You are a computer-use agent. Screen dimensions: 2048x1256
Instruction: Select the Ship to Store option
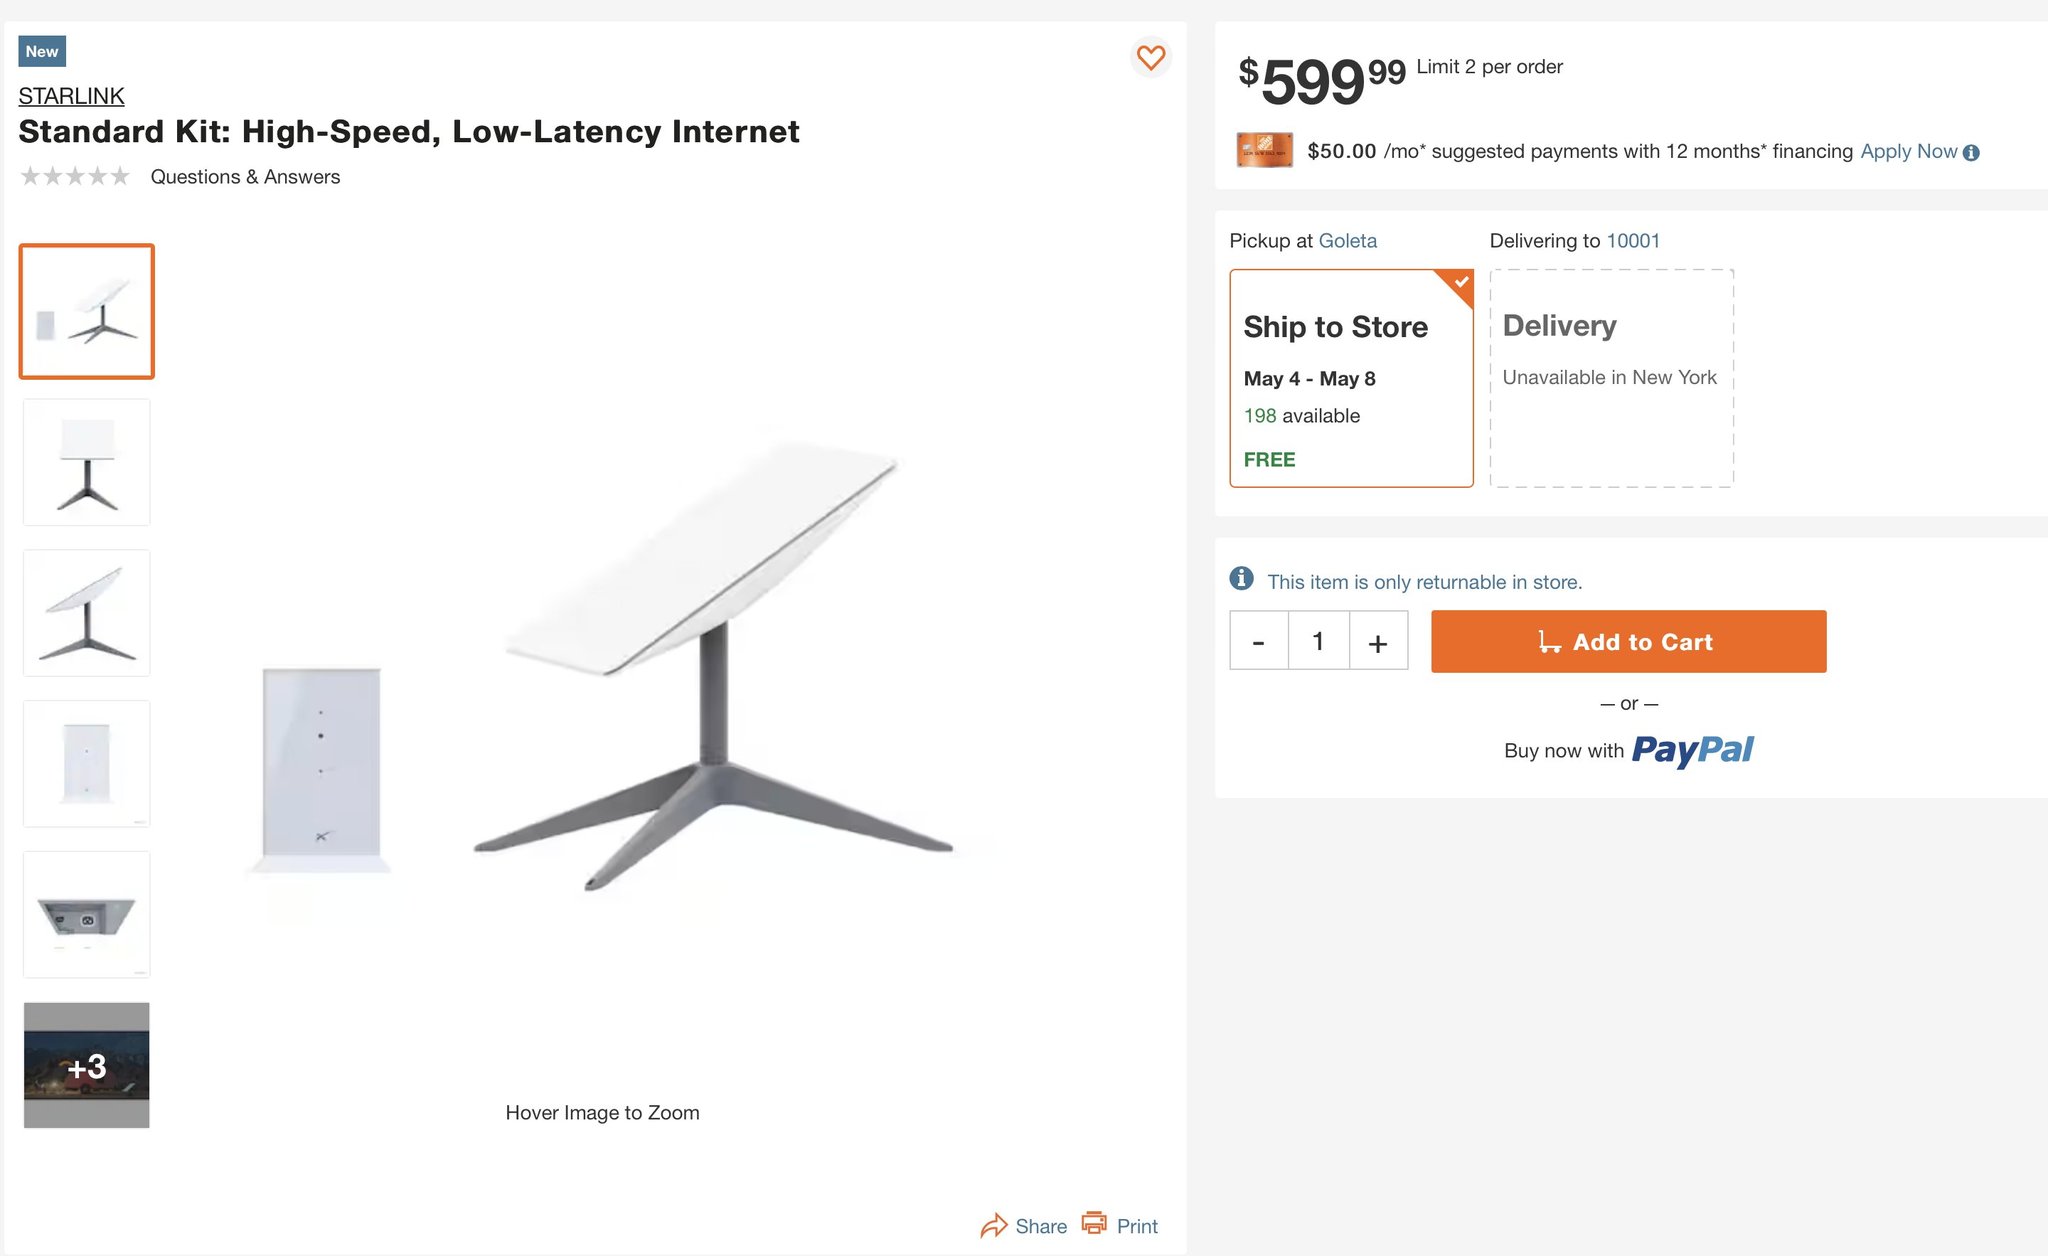[1351, 378]
